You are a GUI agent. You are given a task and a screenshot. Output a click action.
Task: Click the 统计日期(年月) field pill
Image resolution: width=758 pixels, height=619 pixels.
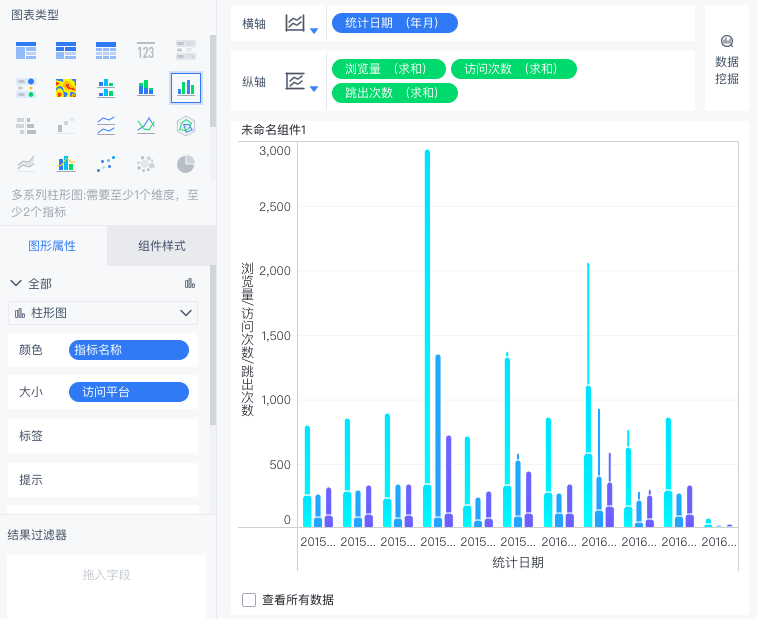coord(395,23)
